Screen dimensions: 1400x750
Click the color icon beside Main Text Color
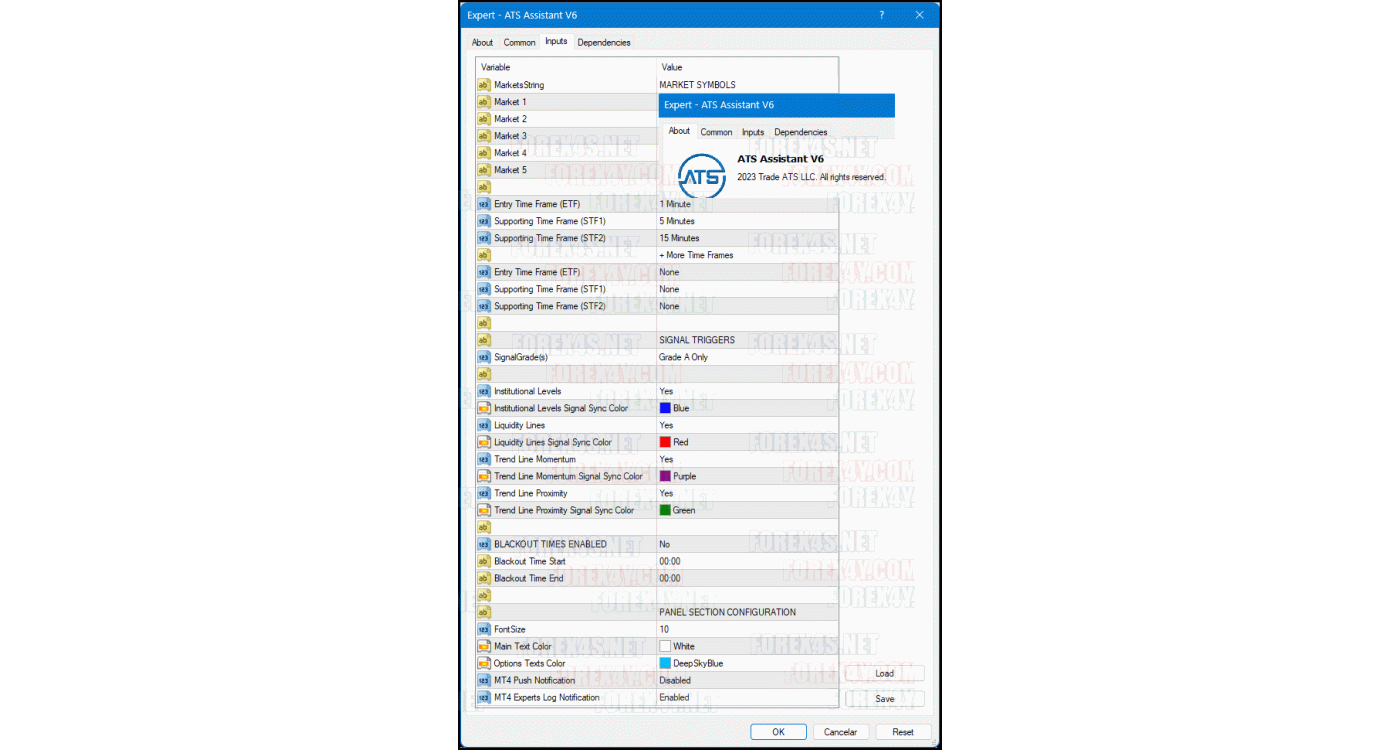point(484,646)
